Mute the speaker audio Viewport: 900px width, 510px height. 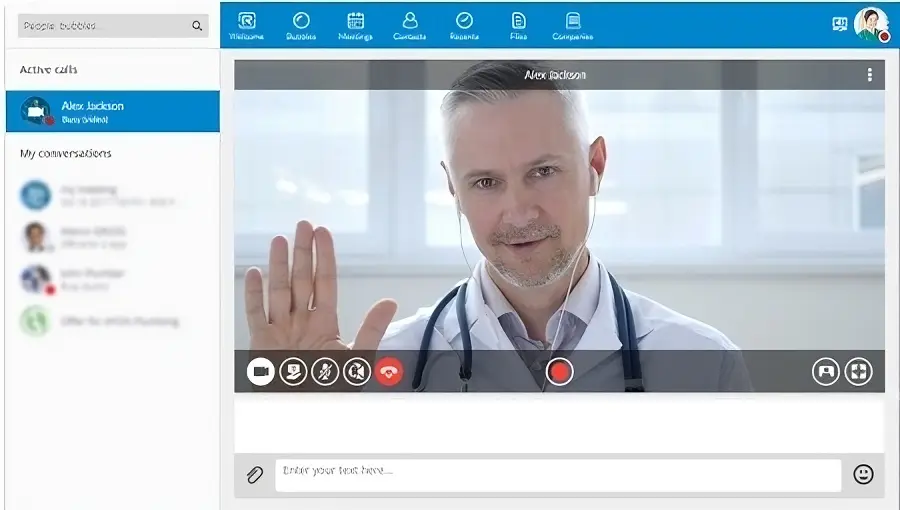pos(357,372)
